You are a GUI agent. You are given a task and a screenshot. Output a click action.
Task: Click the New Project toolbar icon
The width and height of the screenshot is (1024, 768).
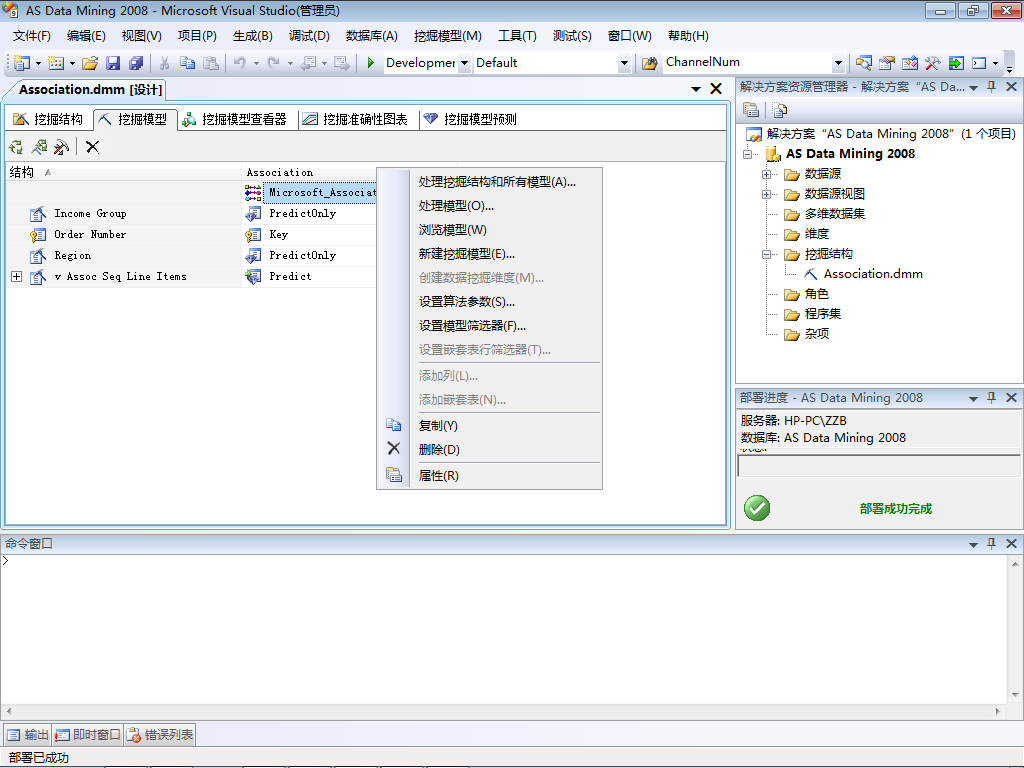point(22,63)
